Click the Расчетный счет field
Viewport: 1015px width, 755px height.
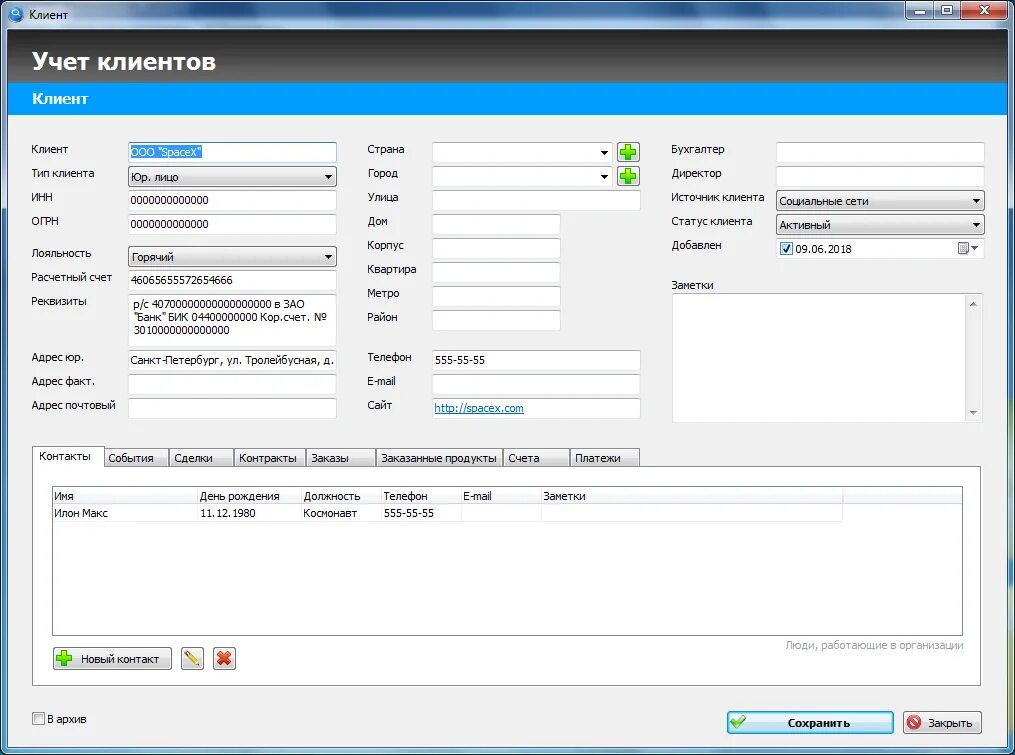click(232, 280)
